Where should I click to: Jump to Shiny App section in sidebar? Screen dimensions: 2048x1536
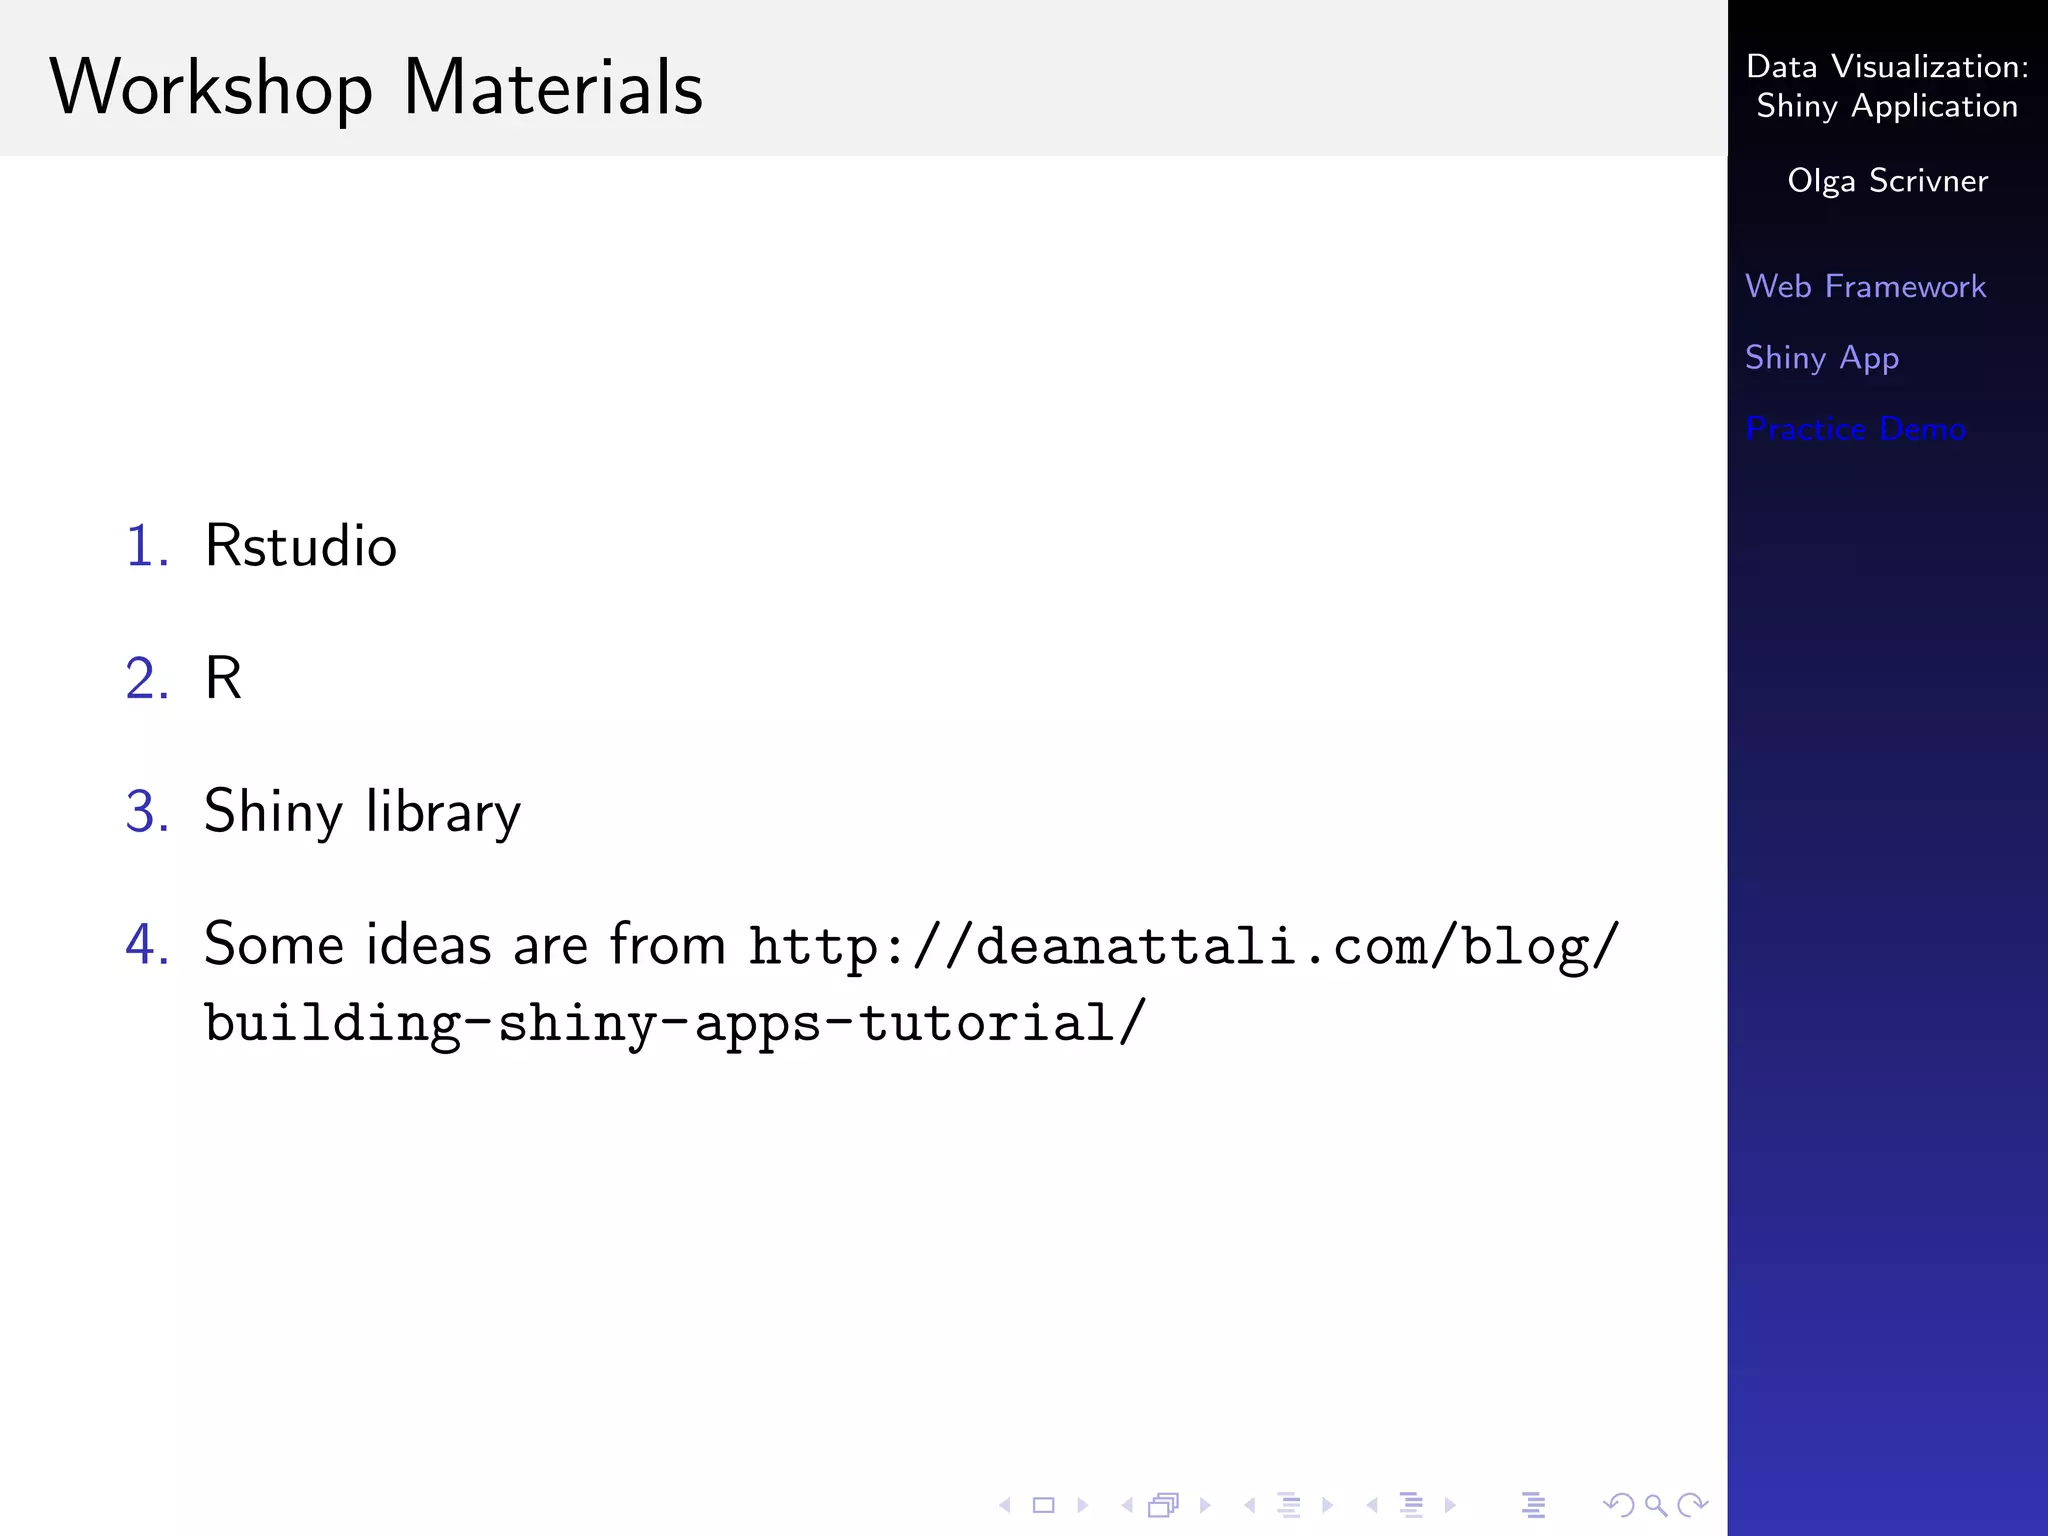coord(1821,358)
